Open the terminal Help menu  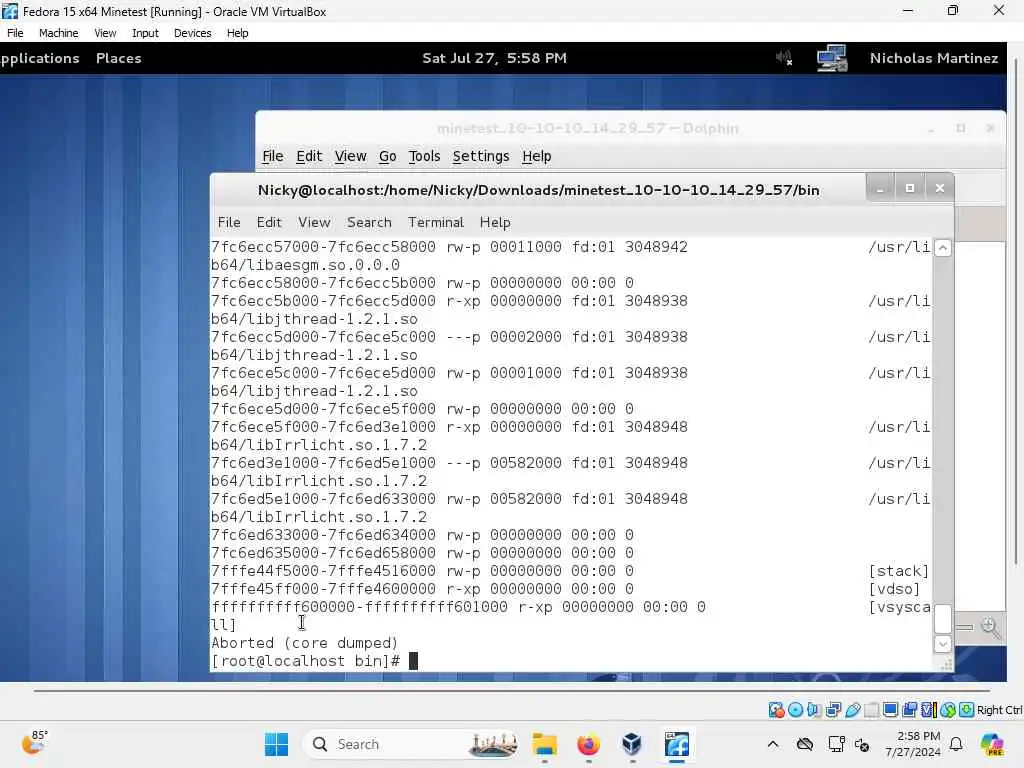[x=495, y=222]
